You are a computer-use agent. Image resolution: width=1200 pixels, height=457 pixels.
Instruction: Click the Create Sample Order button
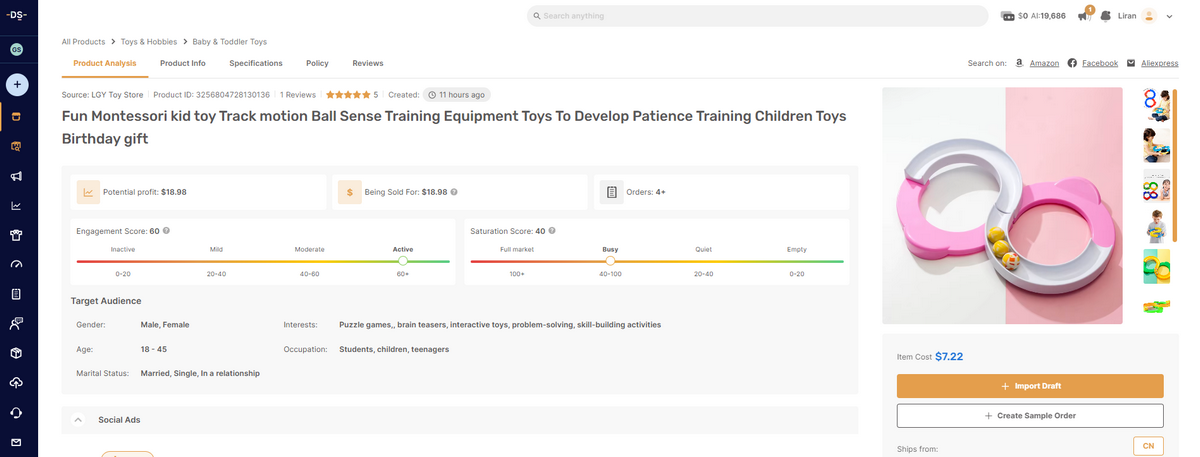pyautogui.click(x=1029, y=415)
